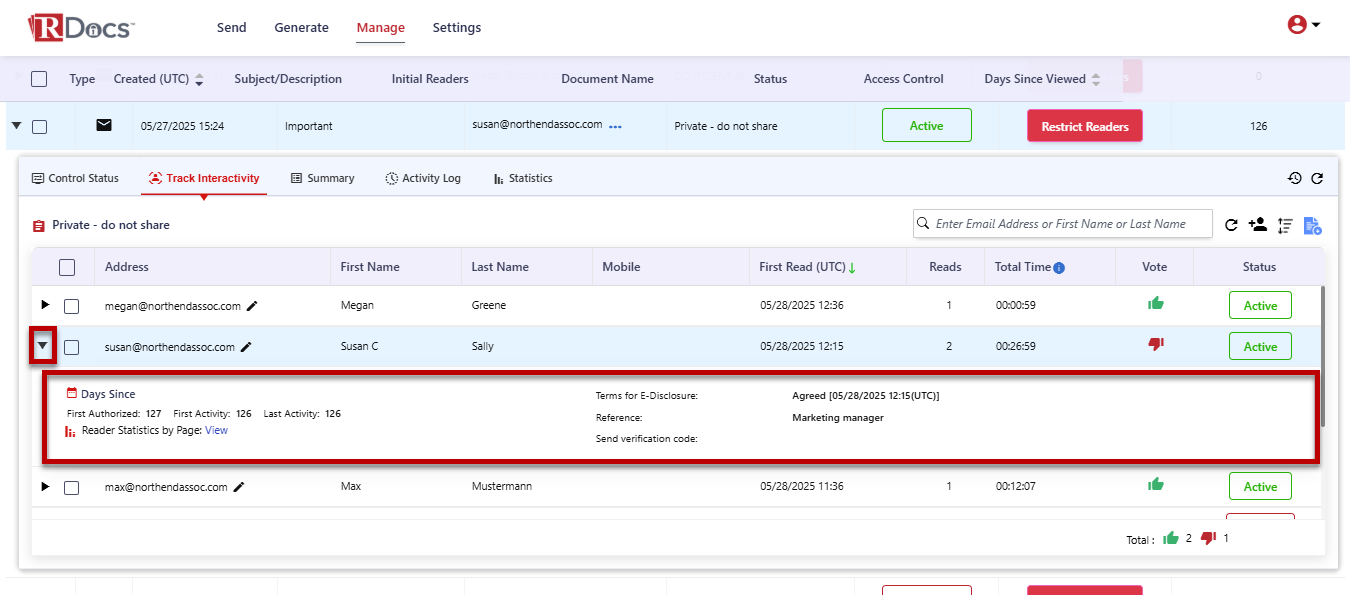Click the add reader person icon

pyautogui.click(x=1258, y=225)
